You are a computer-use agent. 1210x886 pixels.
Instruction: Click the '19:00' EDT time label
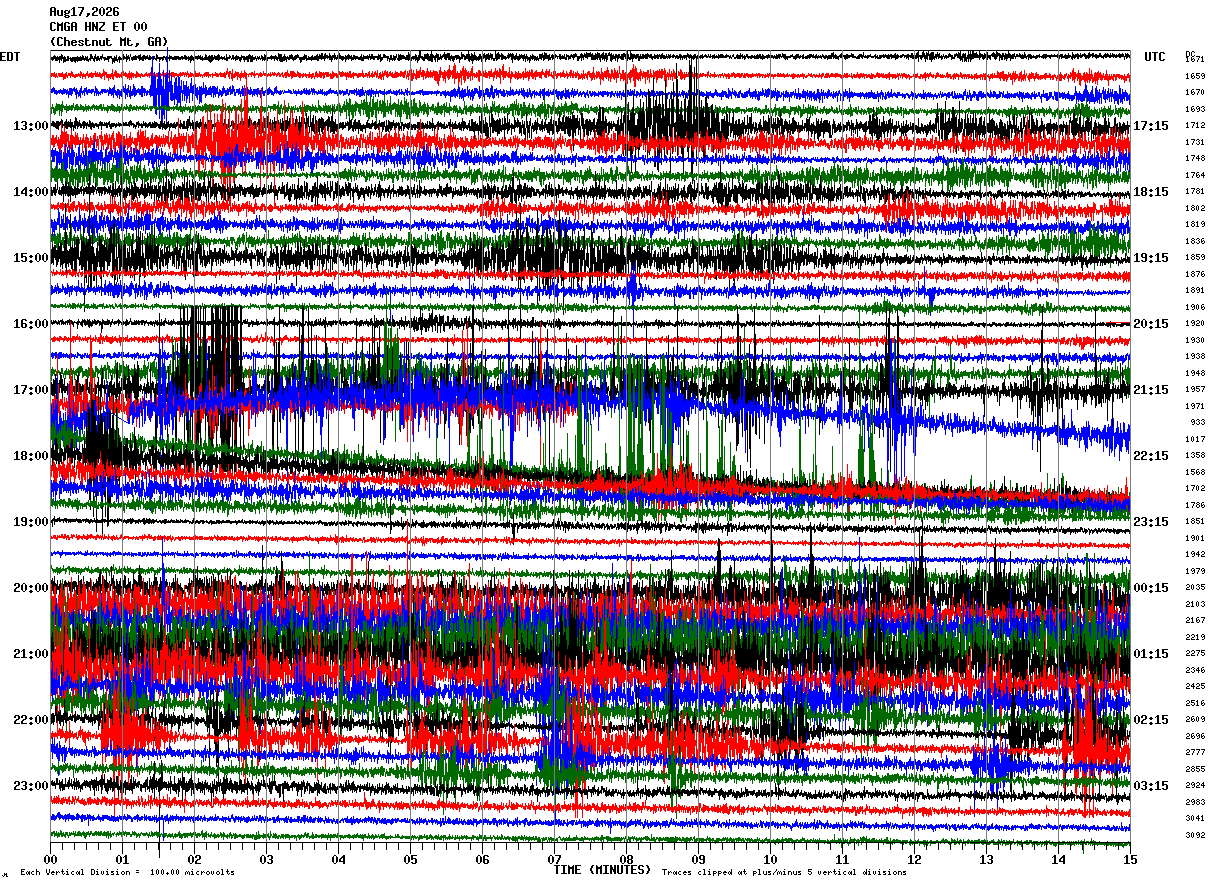point(31,522)
